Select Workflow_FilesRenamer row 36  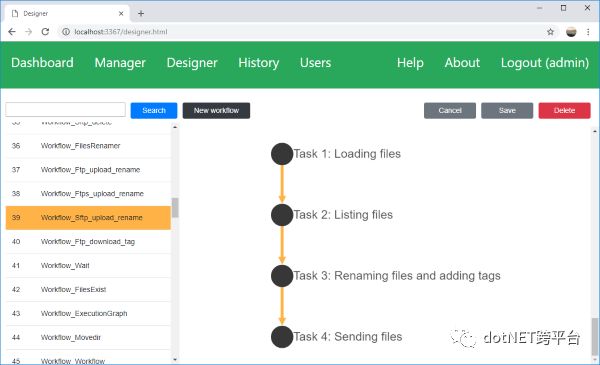[x=88, y=146]
